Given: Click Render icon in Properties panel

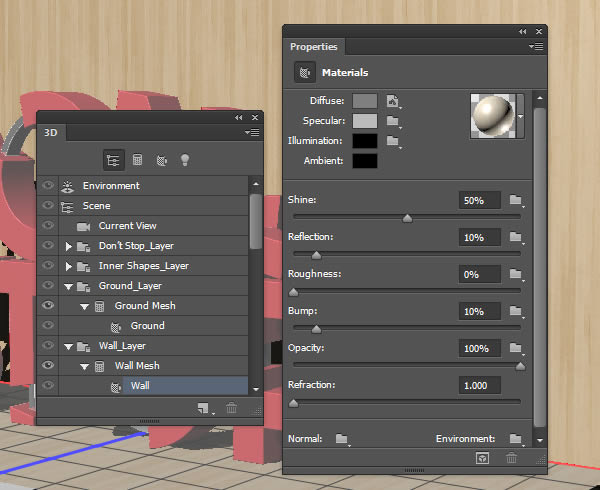Looking at the screenshot, I should tap(482, 458).
